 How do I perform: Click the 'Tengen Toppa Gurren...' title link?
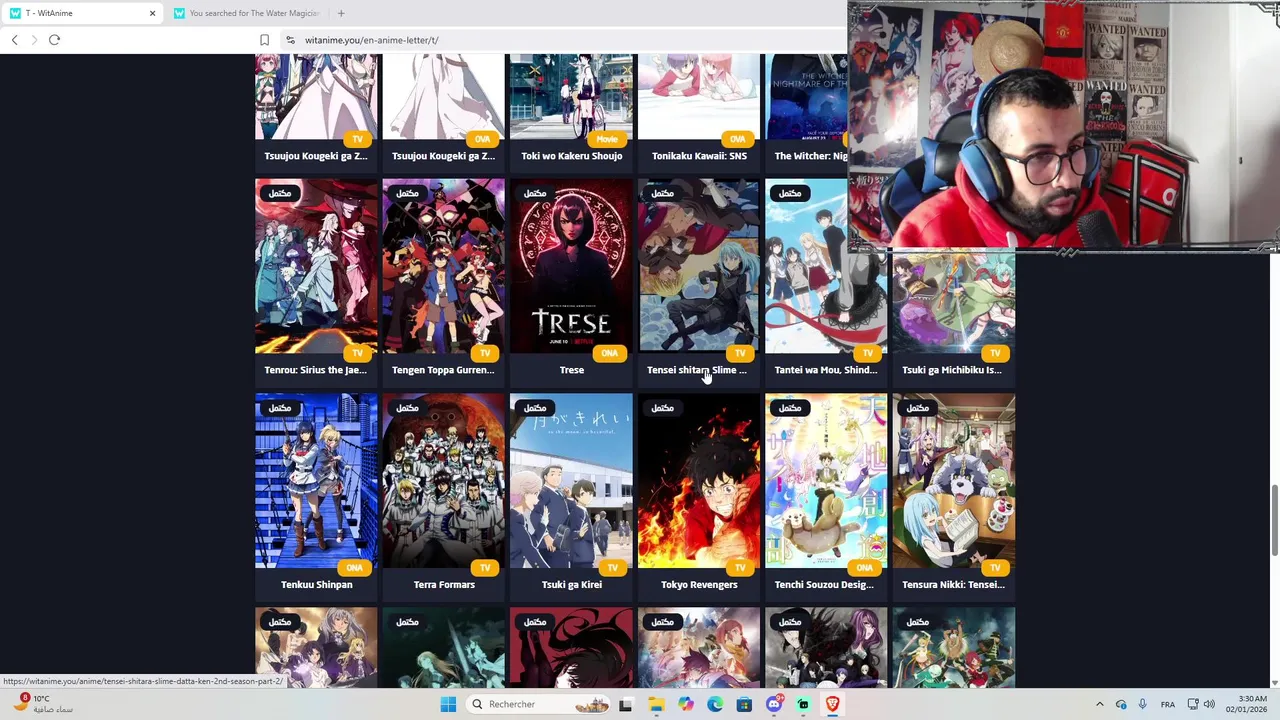[x=443, y=370]
